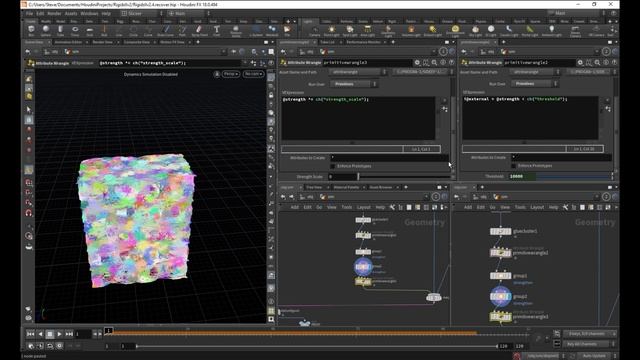Select the Spray Paint shelf tool
This screenshot has width=640, height=360.
click(x=199, y=30)
